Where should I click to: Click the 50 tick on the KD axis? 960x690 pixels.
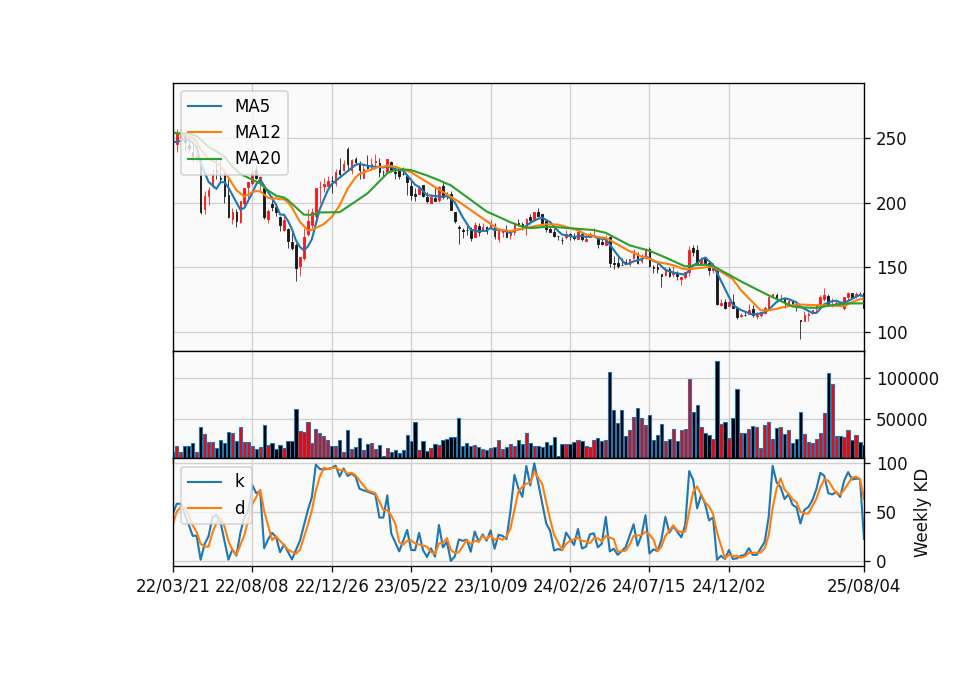click(887, 513)
